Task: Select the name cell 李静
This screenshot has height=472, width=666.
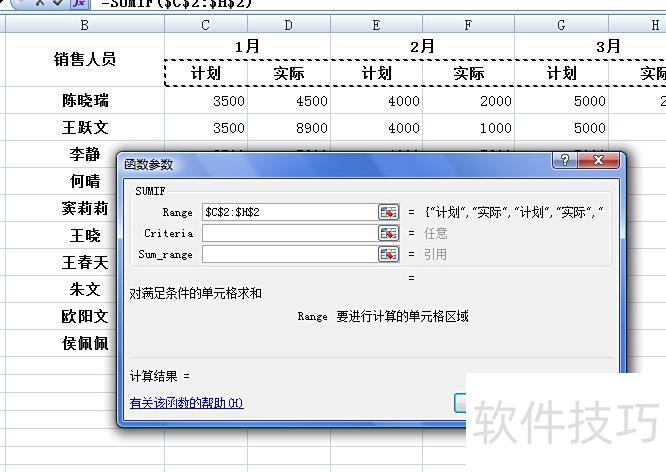Action: 85,154
